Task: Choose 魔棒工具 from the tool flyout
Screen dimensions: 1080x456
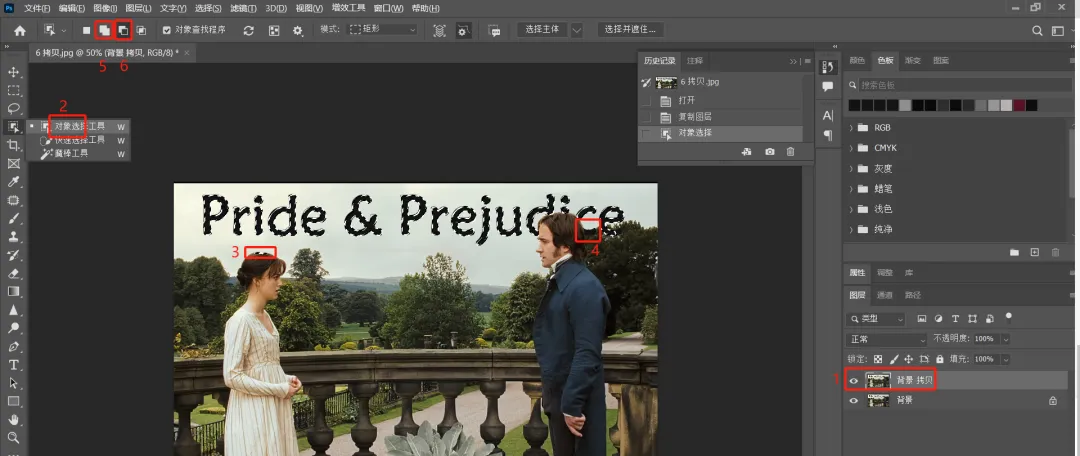Action: point(72,154)
